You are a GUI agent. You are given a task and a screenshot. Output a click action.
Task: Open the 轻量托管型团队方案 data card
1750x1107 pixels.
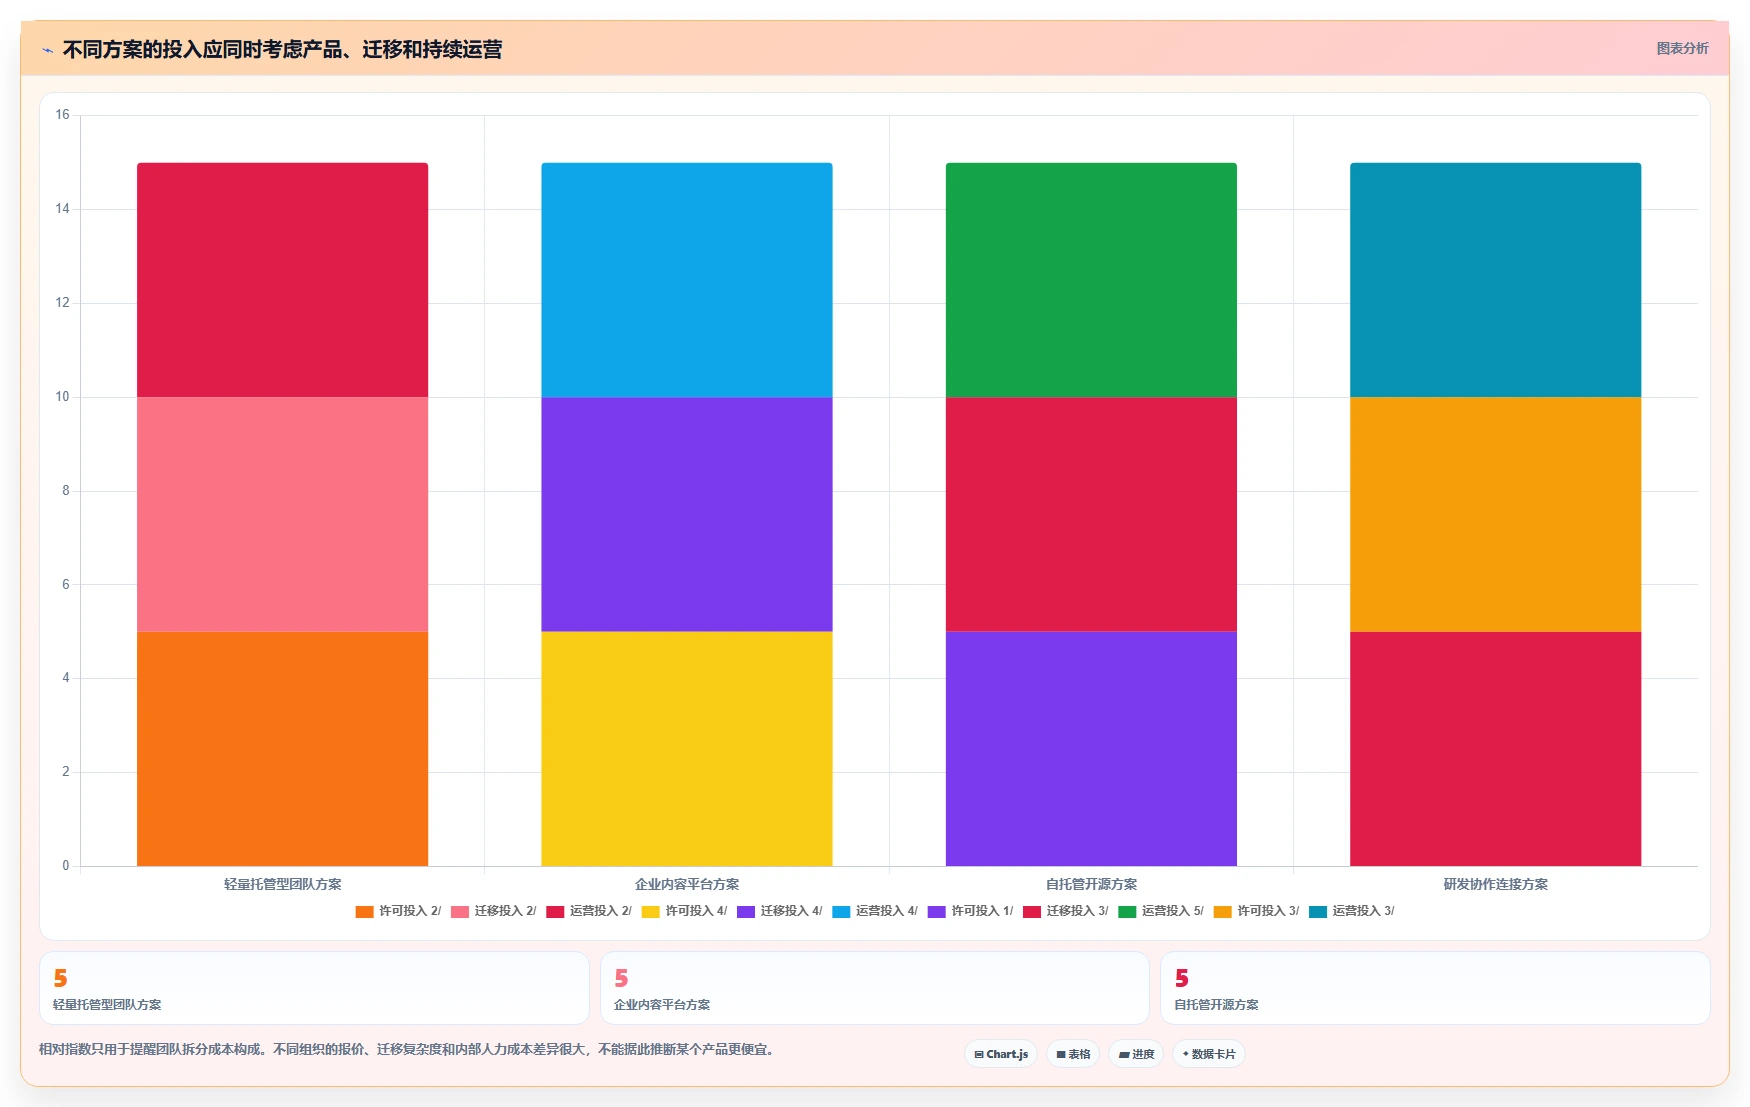[x=314, y=988]
